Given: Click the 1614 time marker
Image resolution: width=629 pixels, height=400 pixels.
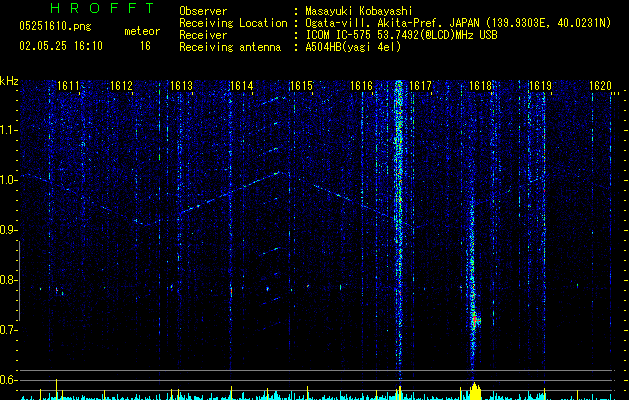Looking at the screenshot, I should click(x=241, y=86).
